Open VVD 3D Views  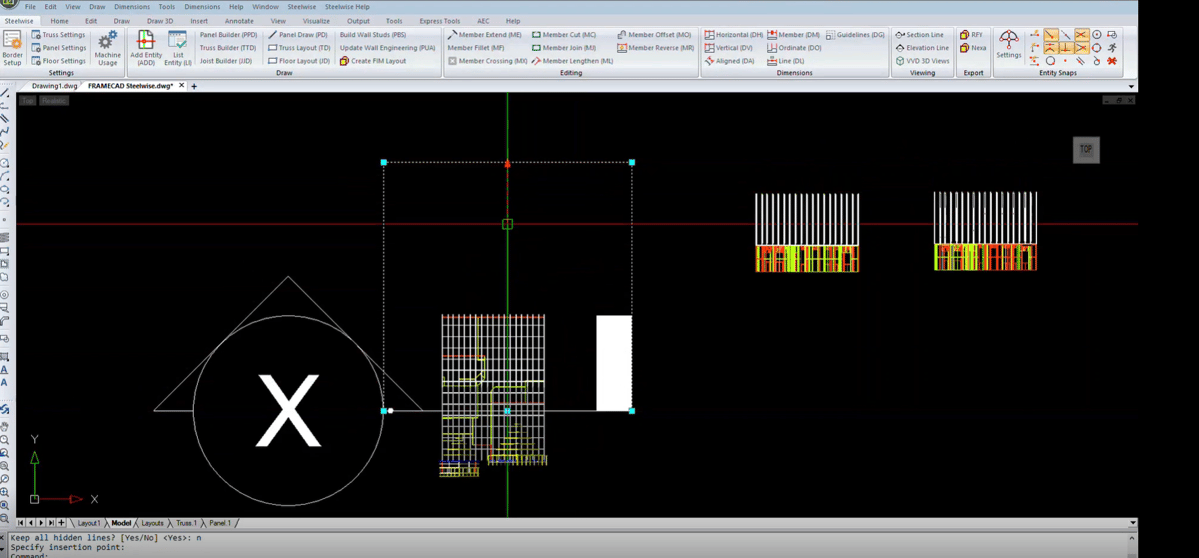(x=922, y=60)
